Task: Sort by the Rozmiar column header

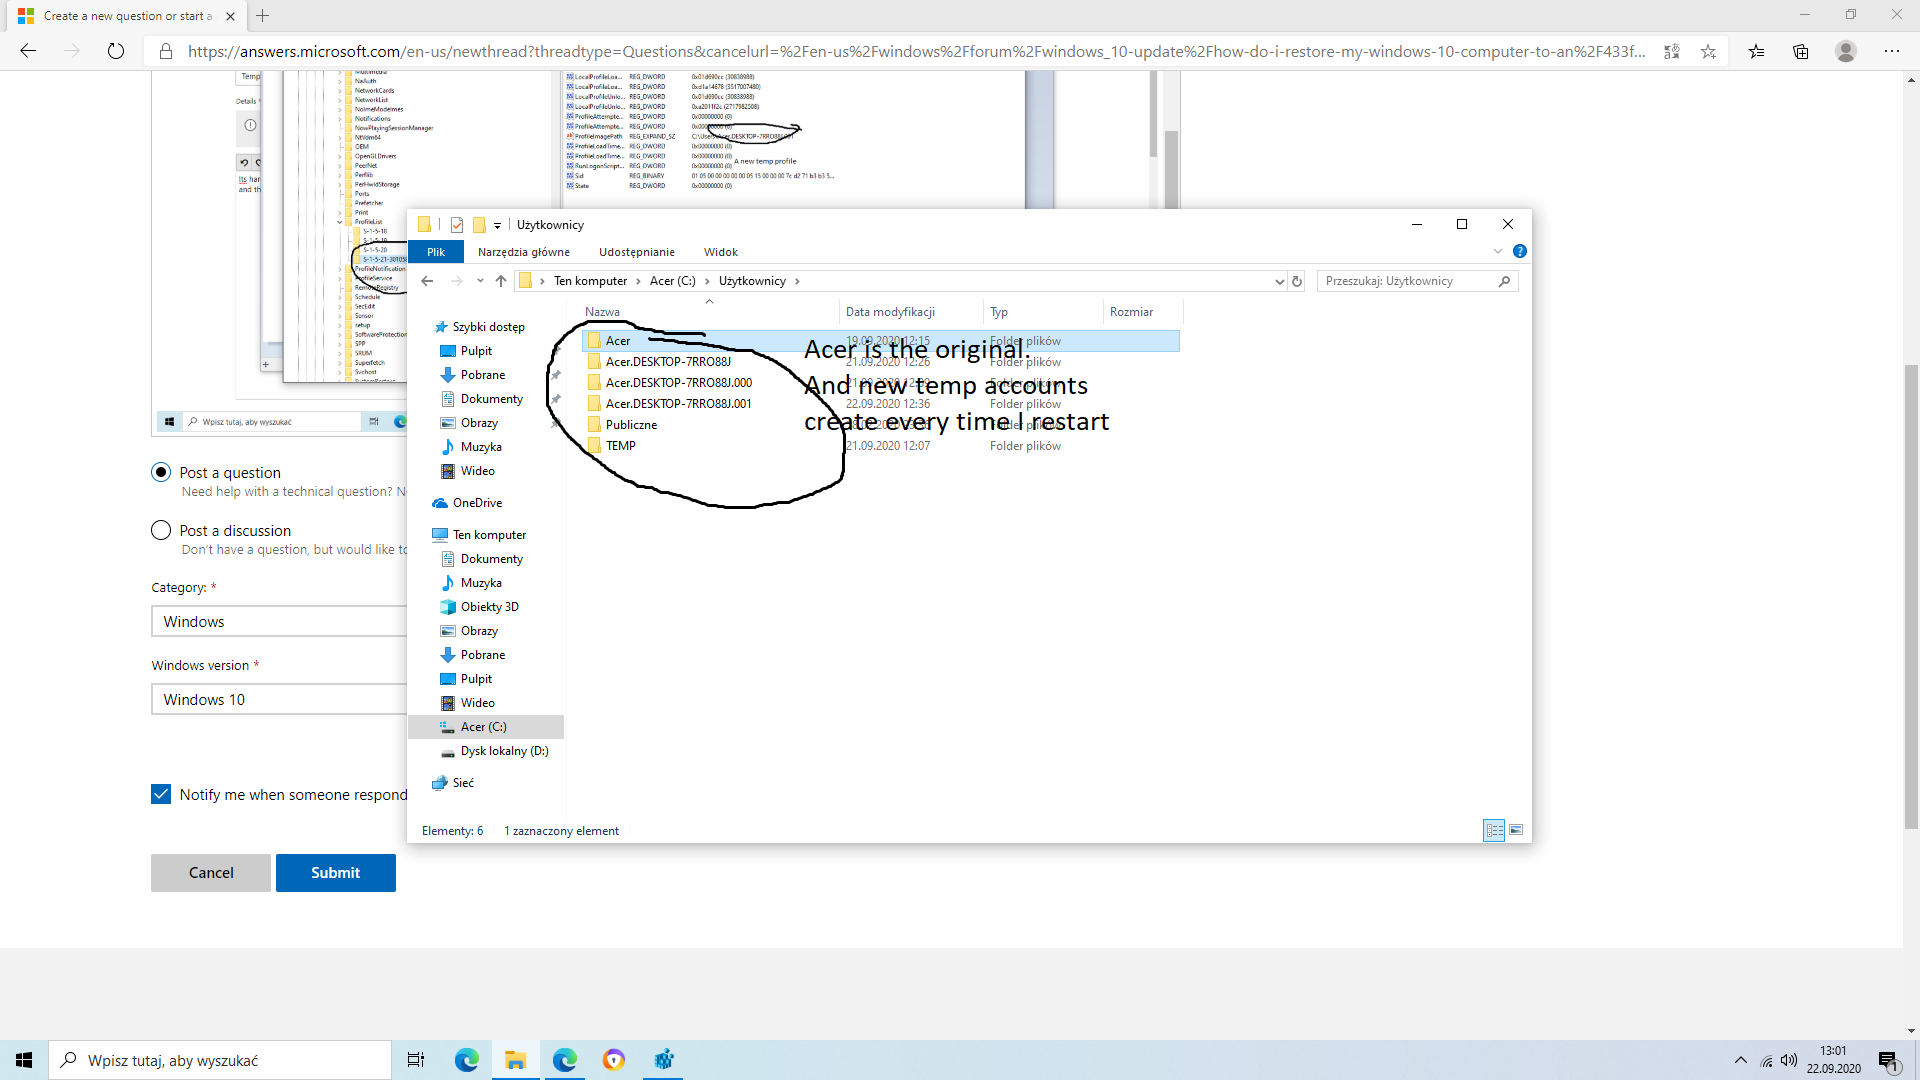Action: tap(1142, 312)
